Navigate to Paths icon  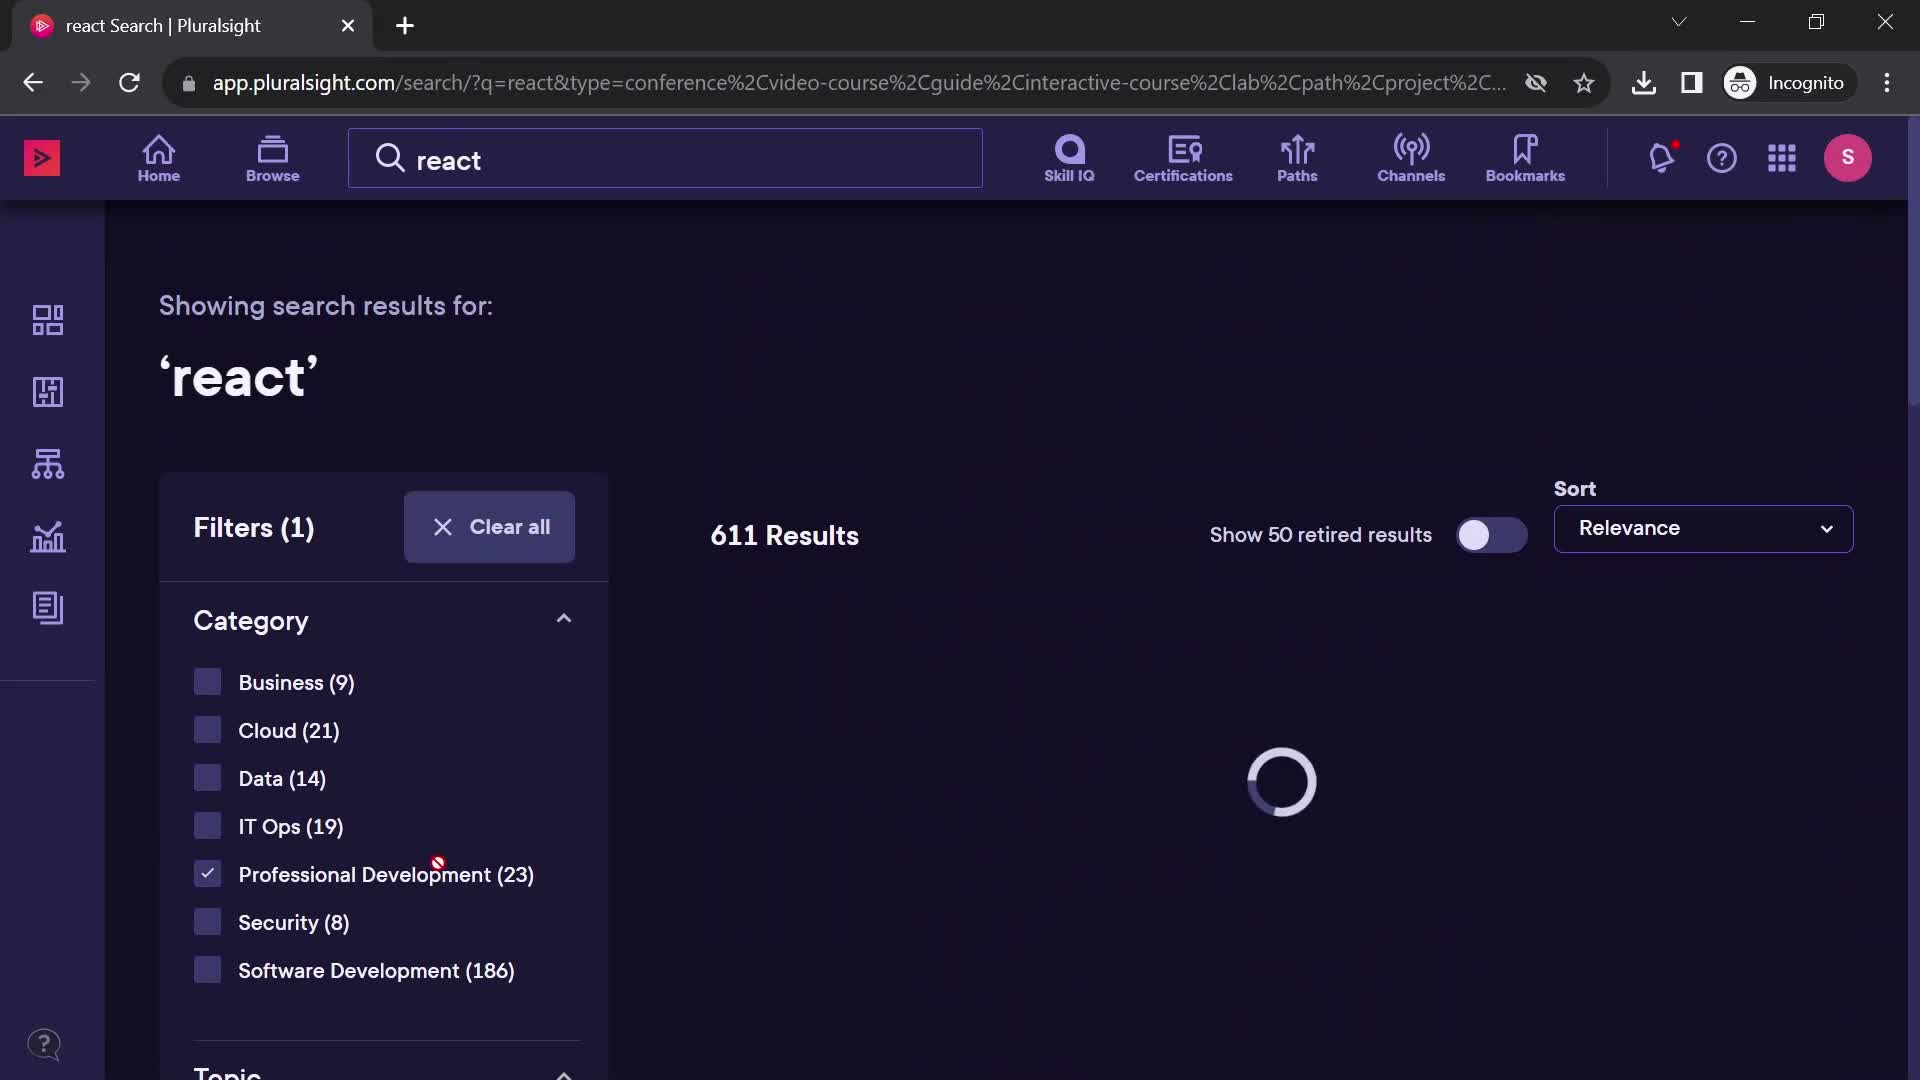click(1298, 157)
